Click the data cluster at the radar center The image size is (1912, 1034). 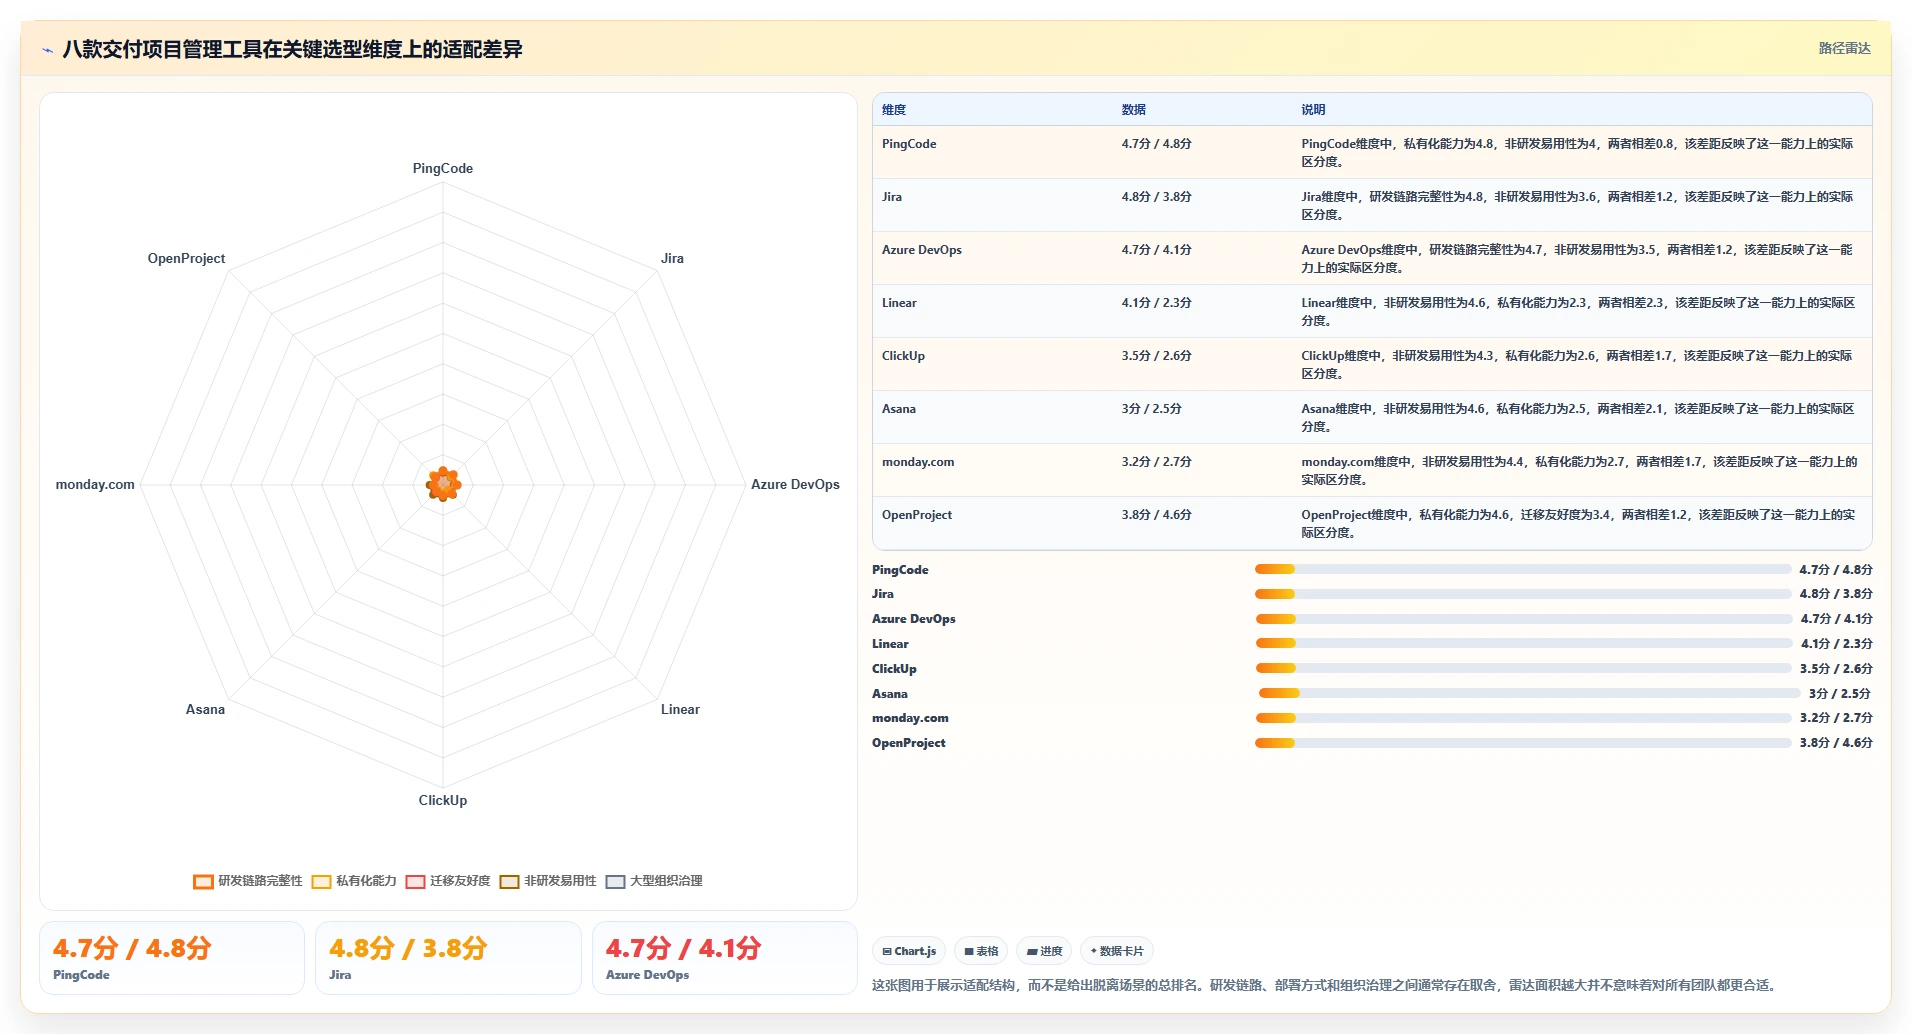tap(443, 484)
